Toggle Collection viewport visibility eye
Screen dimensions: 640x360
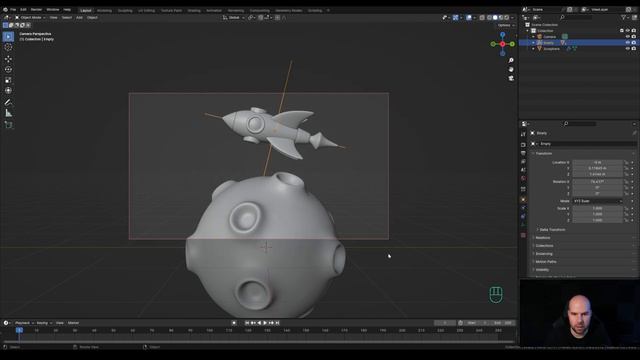[x=628, y=31]
